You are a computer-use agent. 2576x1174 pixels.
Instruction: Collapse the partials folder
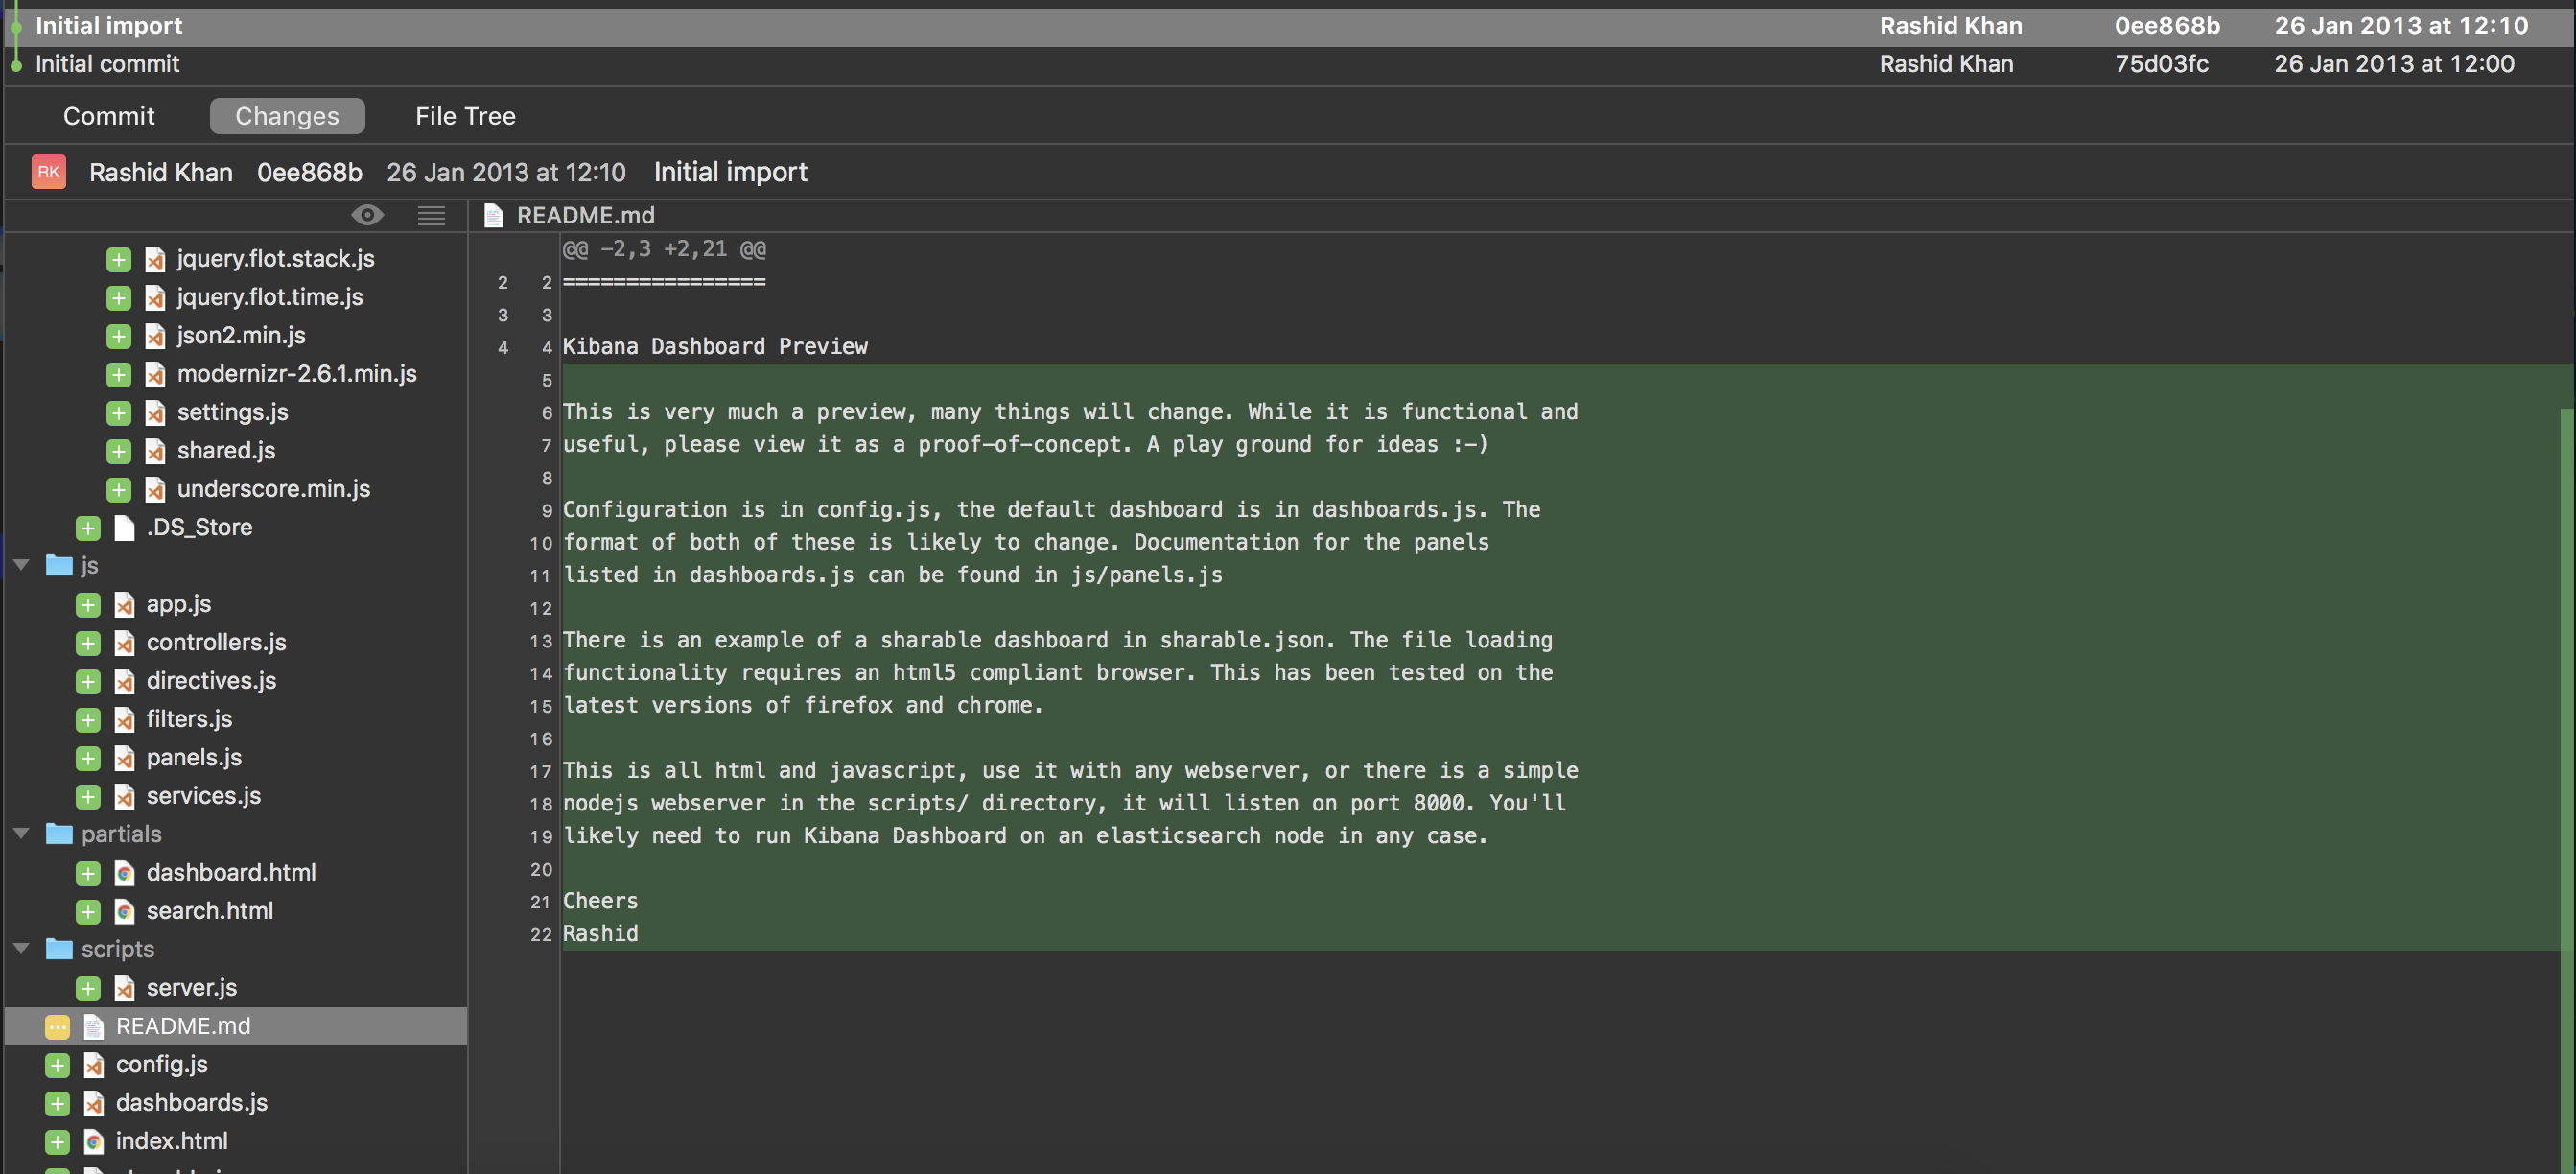(22, 834)
